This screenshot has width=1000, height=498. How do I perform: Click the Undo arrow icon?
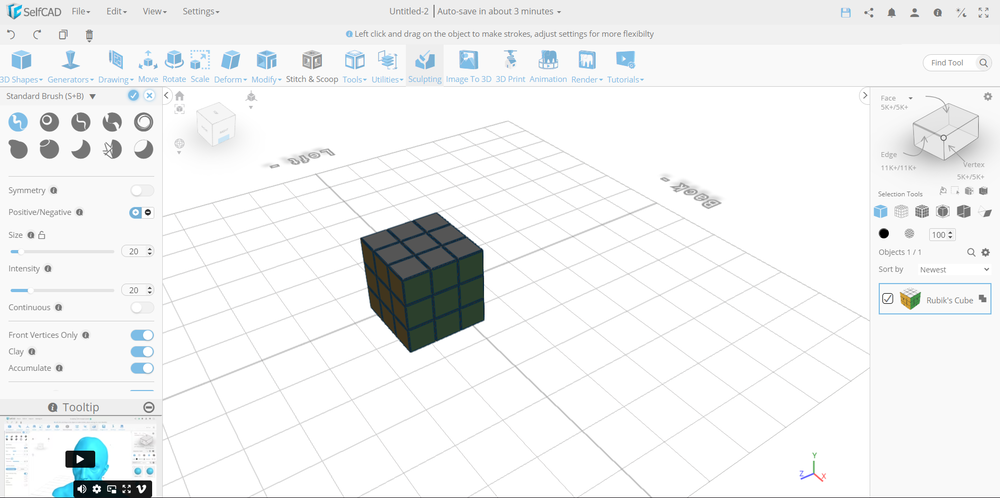pyautogui.click(x=11, y=35)
